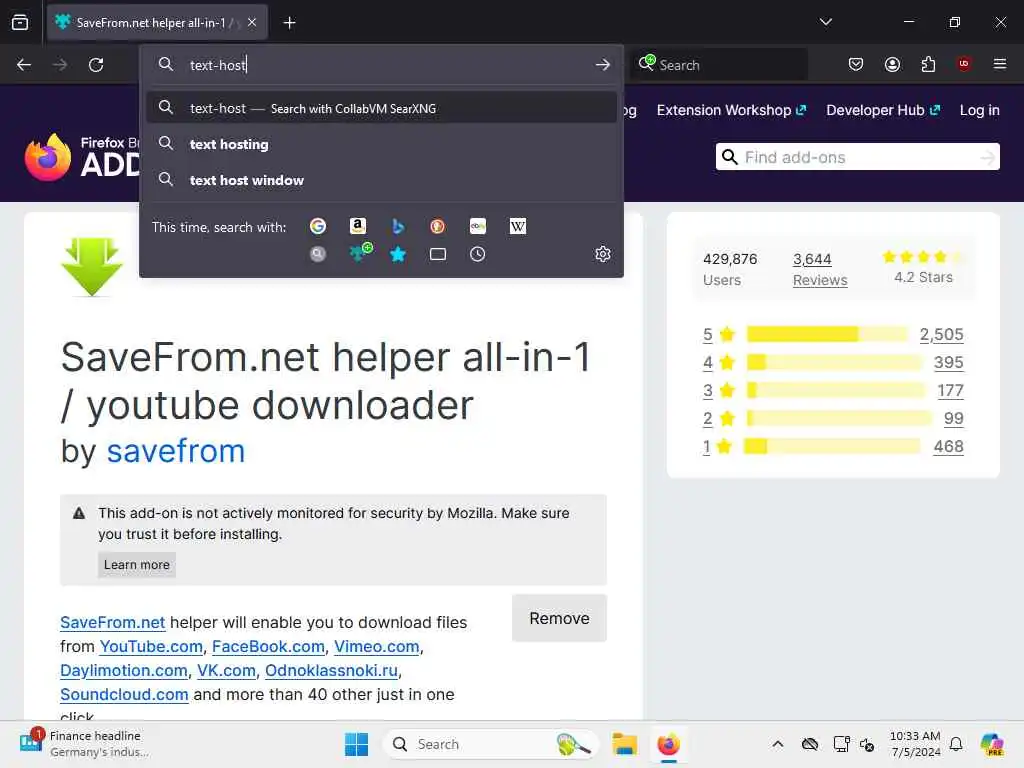Open the Firefox View button

tap(20, 22)
